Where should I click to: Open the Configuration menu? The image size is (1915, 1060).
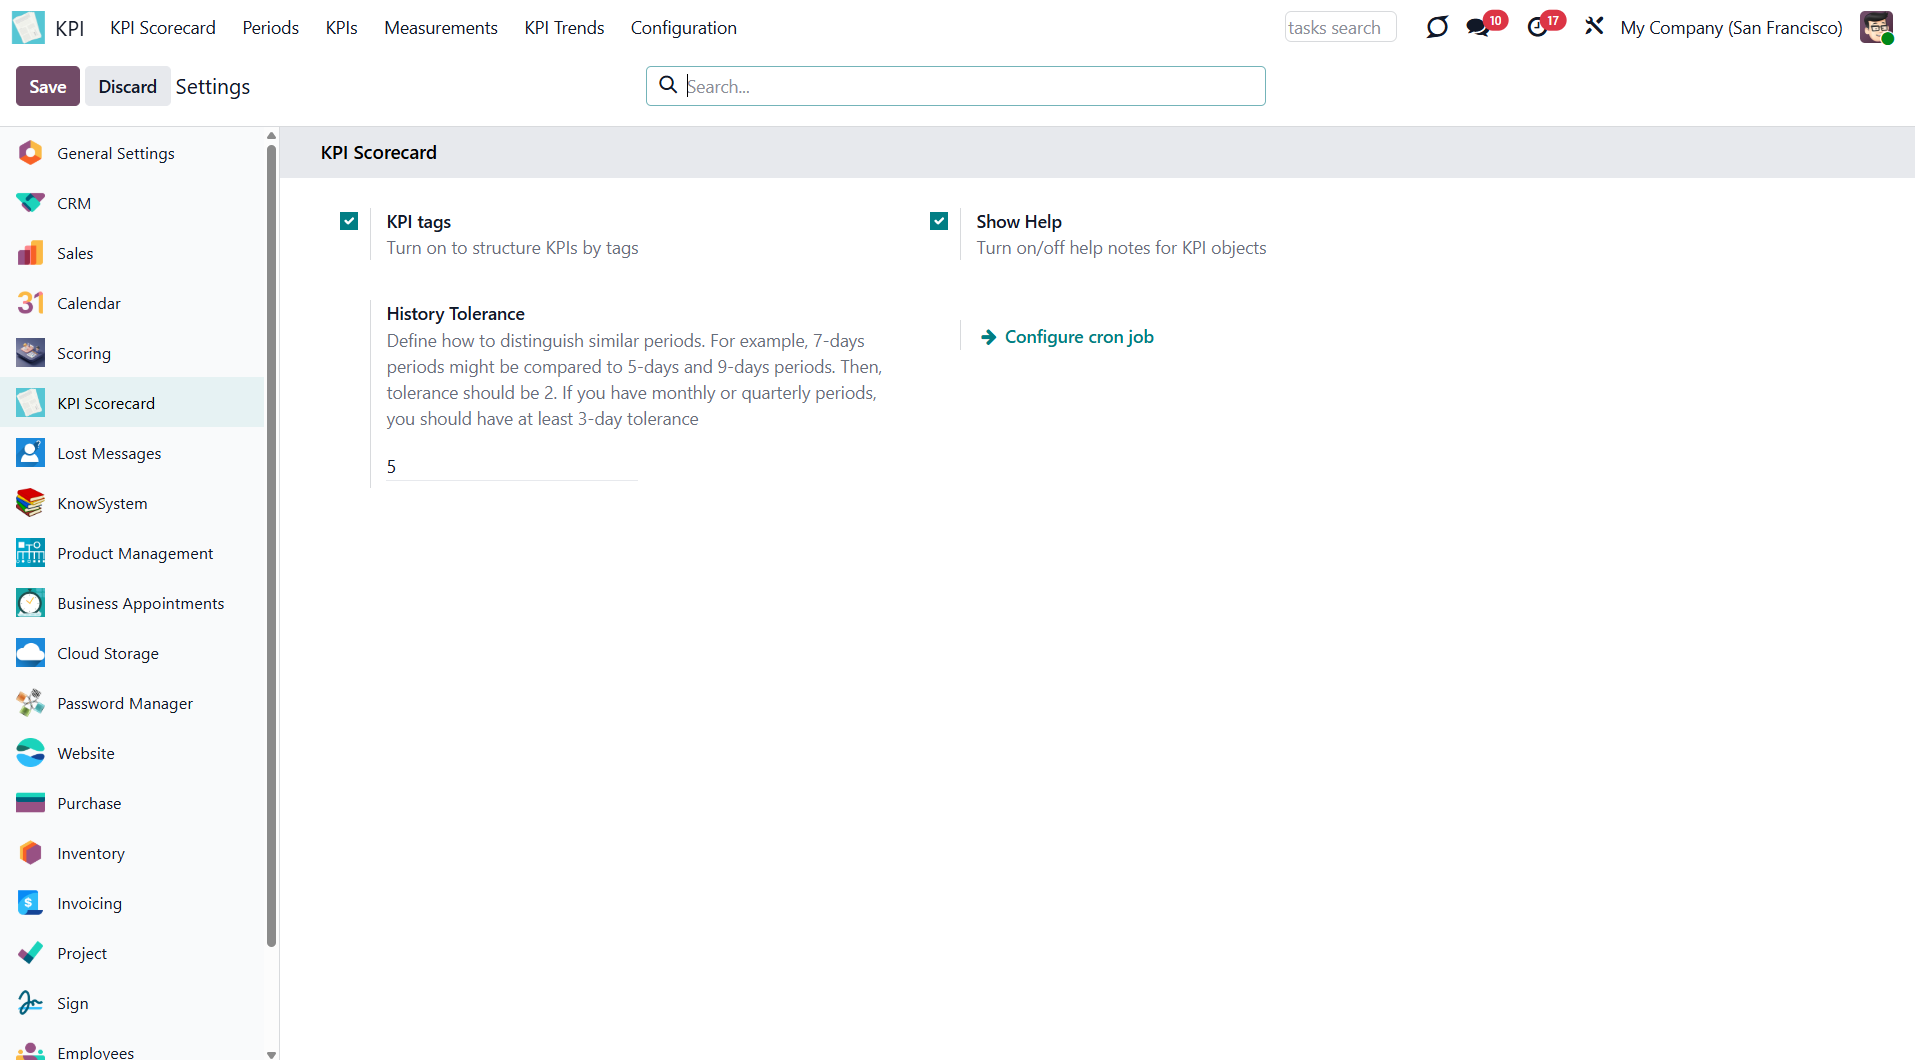click(683, 28)
